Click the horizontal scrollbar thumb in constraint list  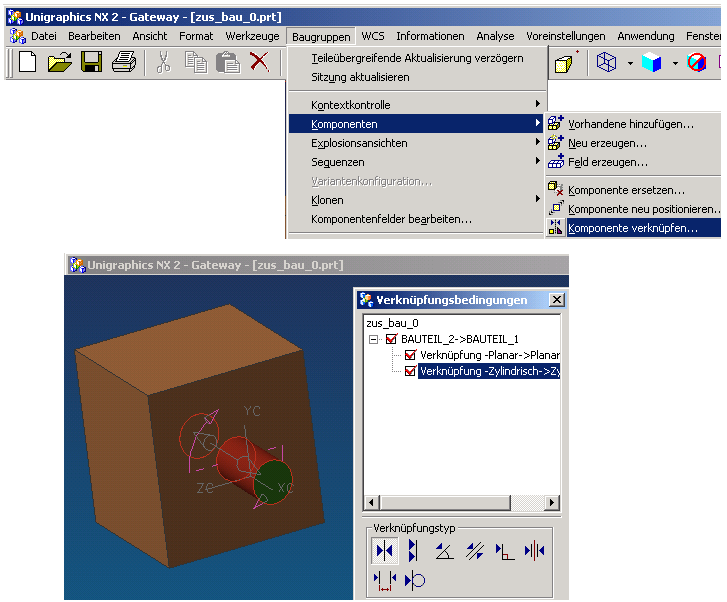point(445,502)
